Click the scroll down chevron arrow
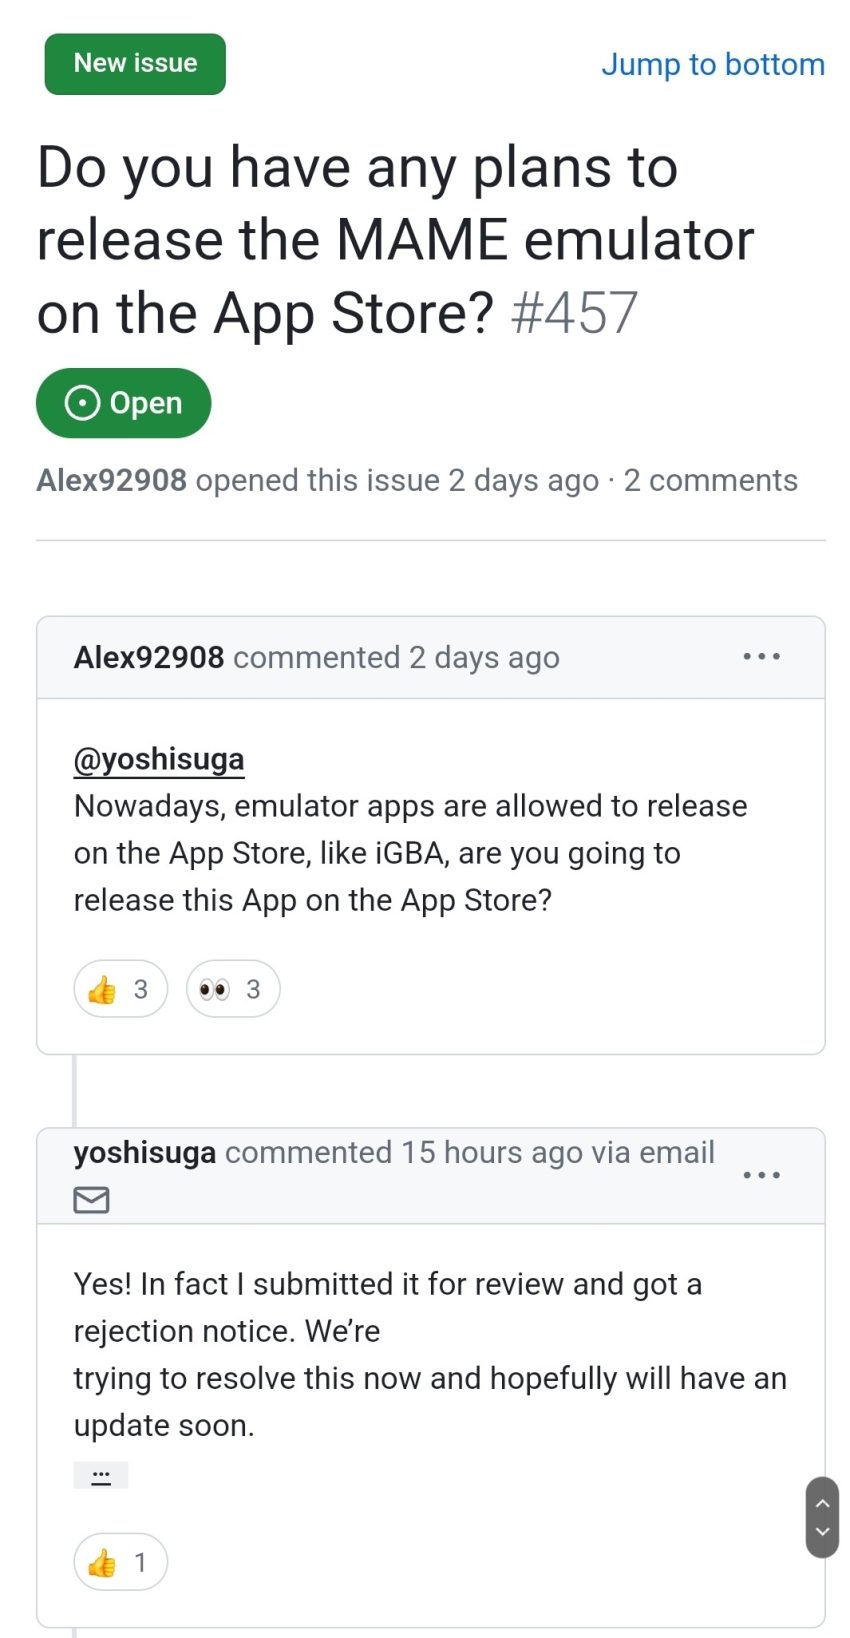The width and height of the screenshot is (850, 1638). coord(822,1532)
